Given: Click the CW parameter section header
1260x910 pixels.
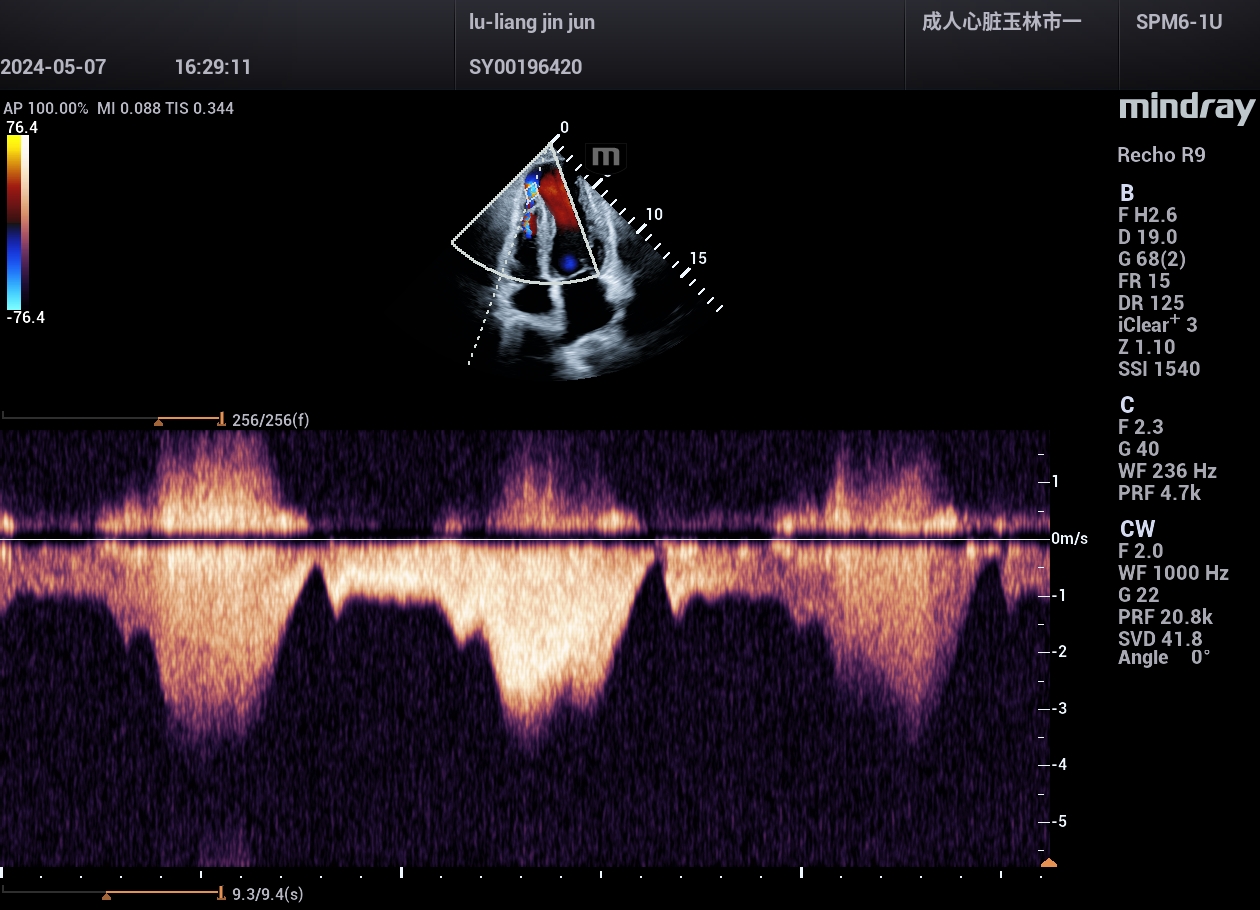Looking at the screenshot, I should tap(1137, 529).
